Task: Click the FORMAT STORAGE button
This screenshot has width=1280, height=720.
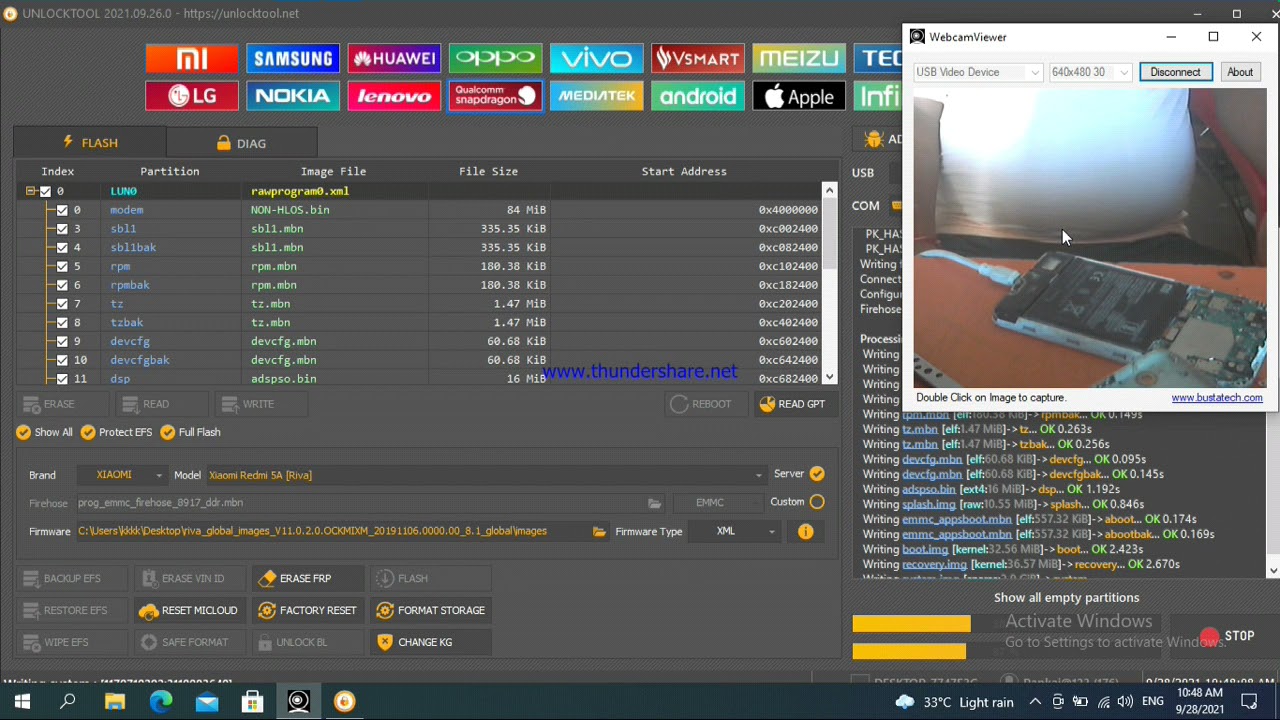Action: click(x=430, y=610)
